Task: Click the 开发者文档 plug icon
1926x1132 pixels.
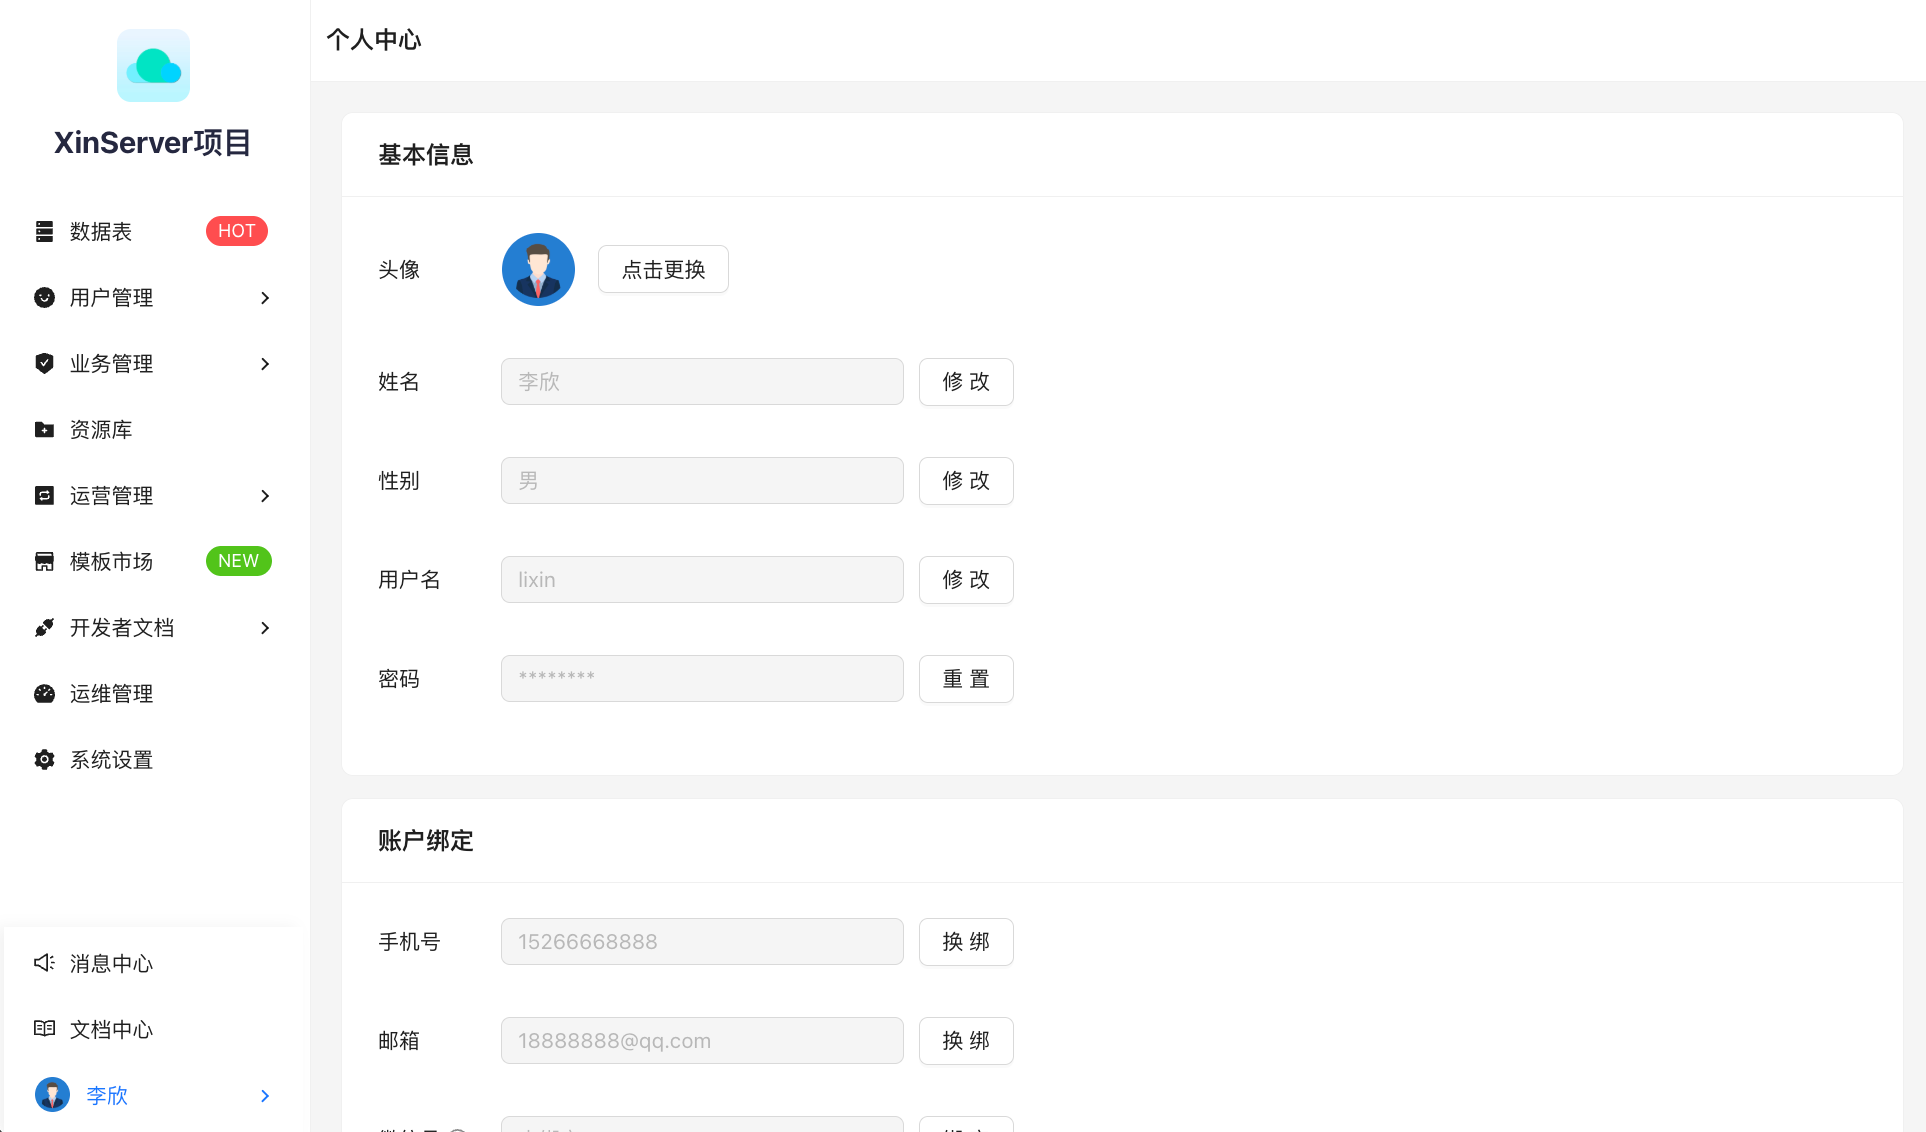Action: [x=44, y=627]
